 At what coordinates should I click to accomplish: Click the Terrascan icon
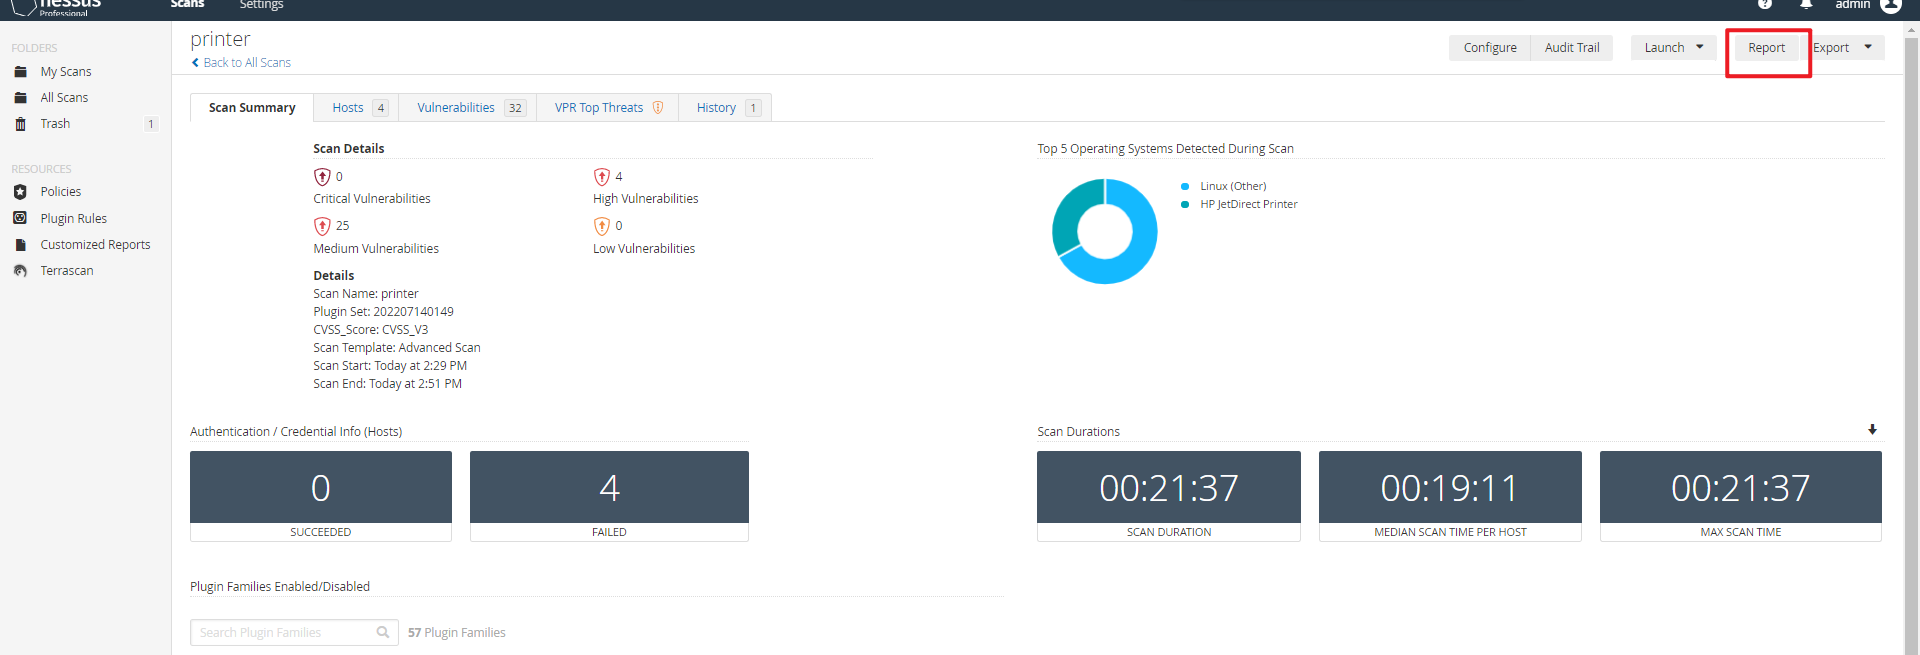(x=20, y=271)
